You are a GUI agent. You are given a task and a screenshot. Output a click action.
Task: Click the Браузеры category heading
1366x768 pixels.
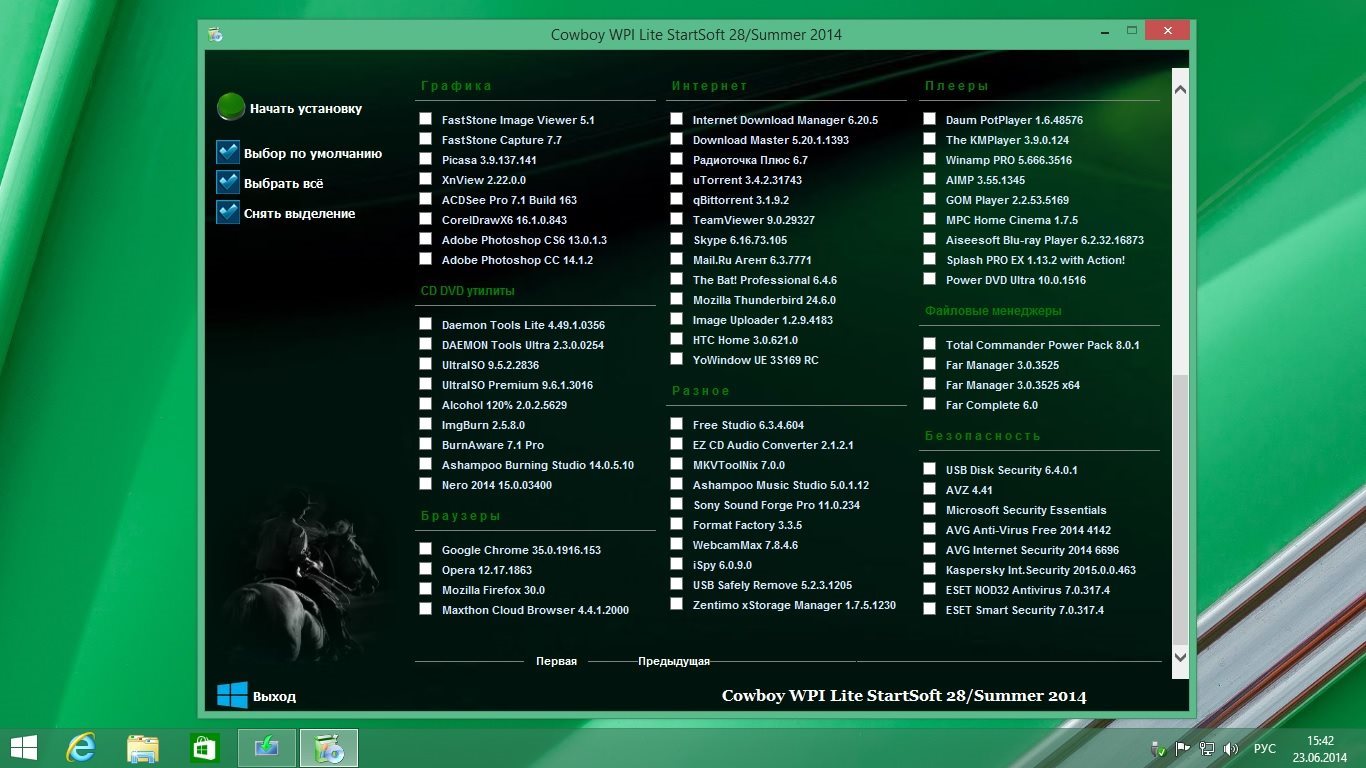pos(460,516)
